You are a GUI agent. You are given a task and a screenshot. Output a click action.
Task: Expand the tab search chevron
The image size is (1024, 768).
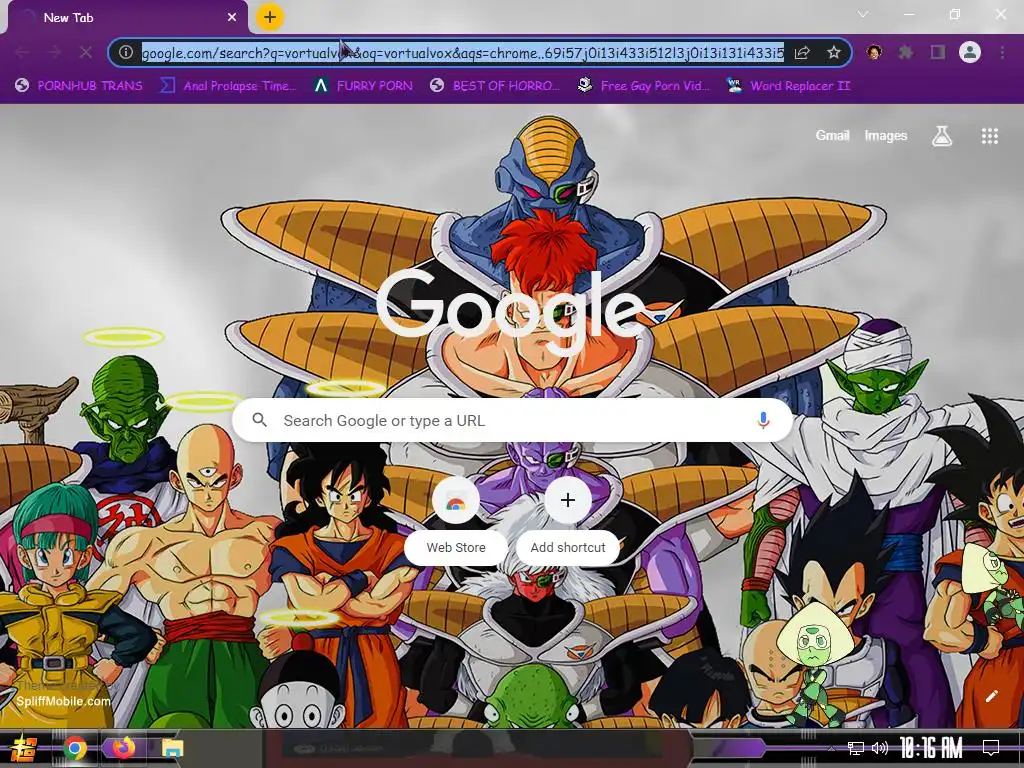point(863,14)
